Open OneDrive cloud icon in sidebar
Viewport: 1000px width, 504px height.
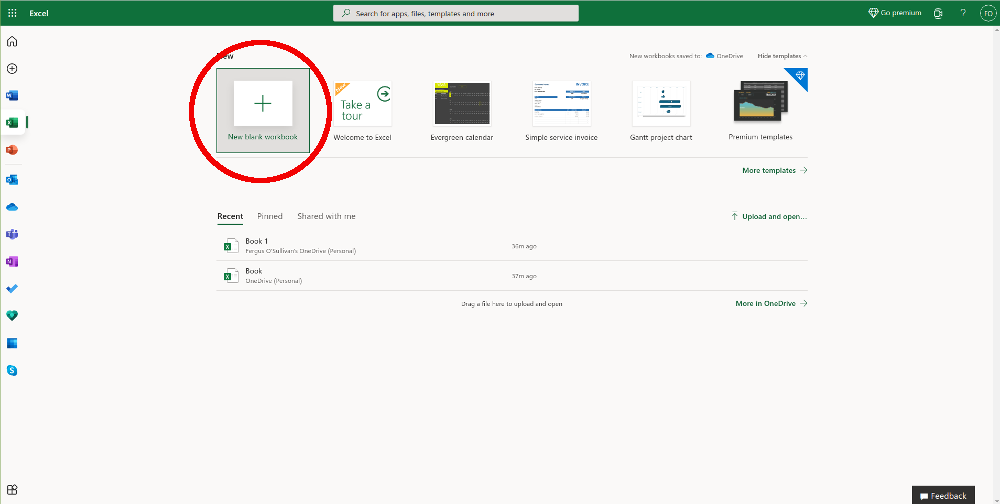coord(12,207)
